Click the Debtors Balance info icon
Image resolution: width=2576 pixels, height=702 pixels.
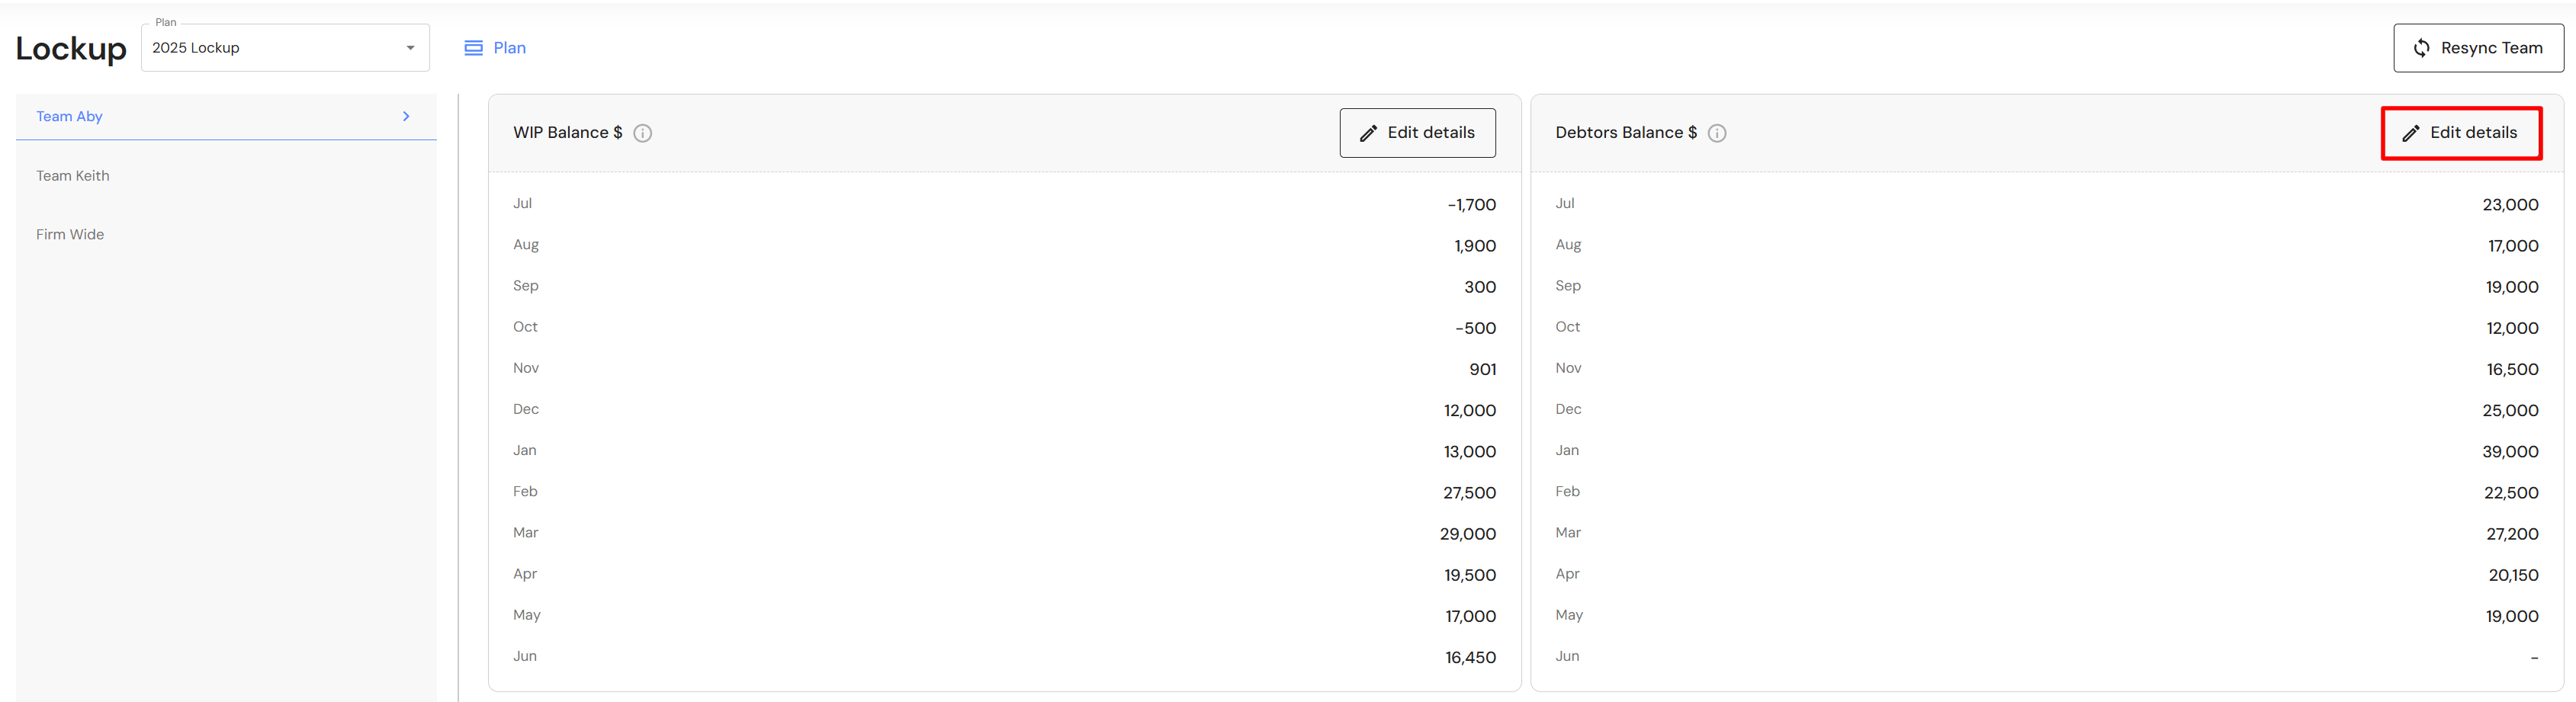[x=1717, y=133]
